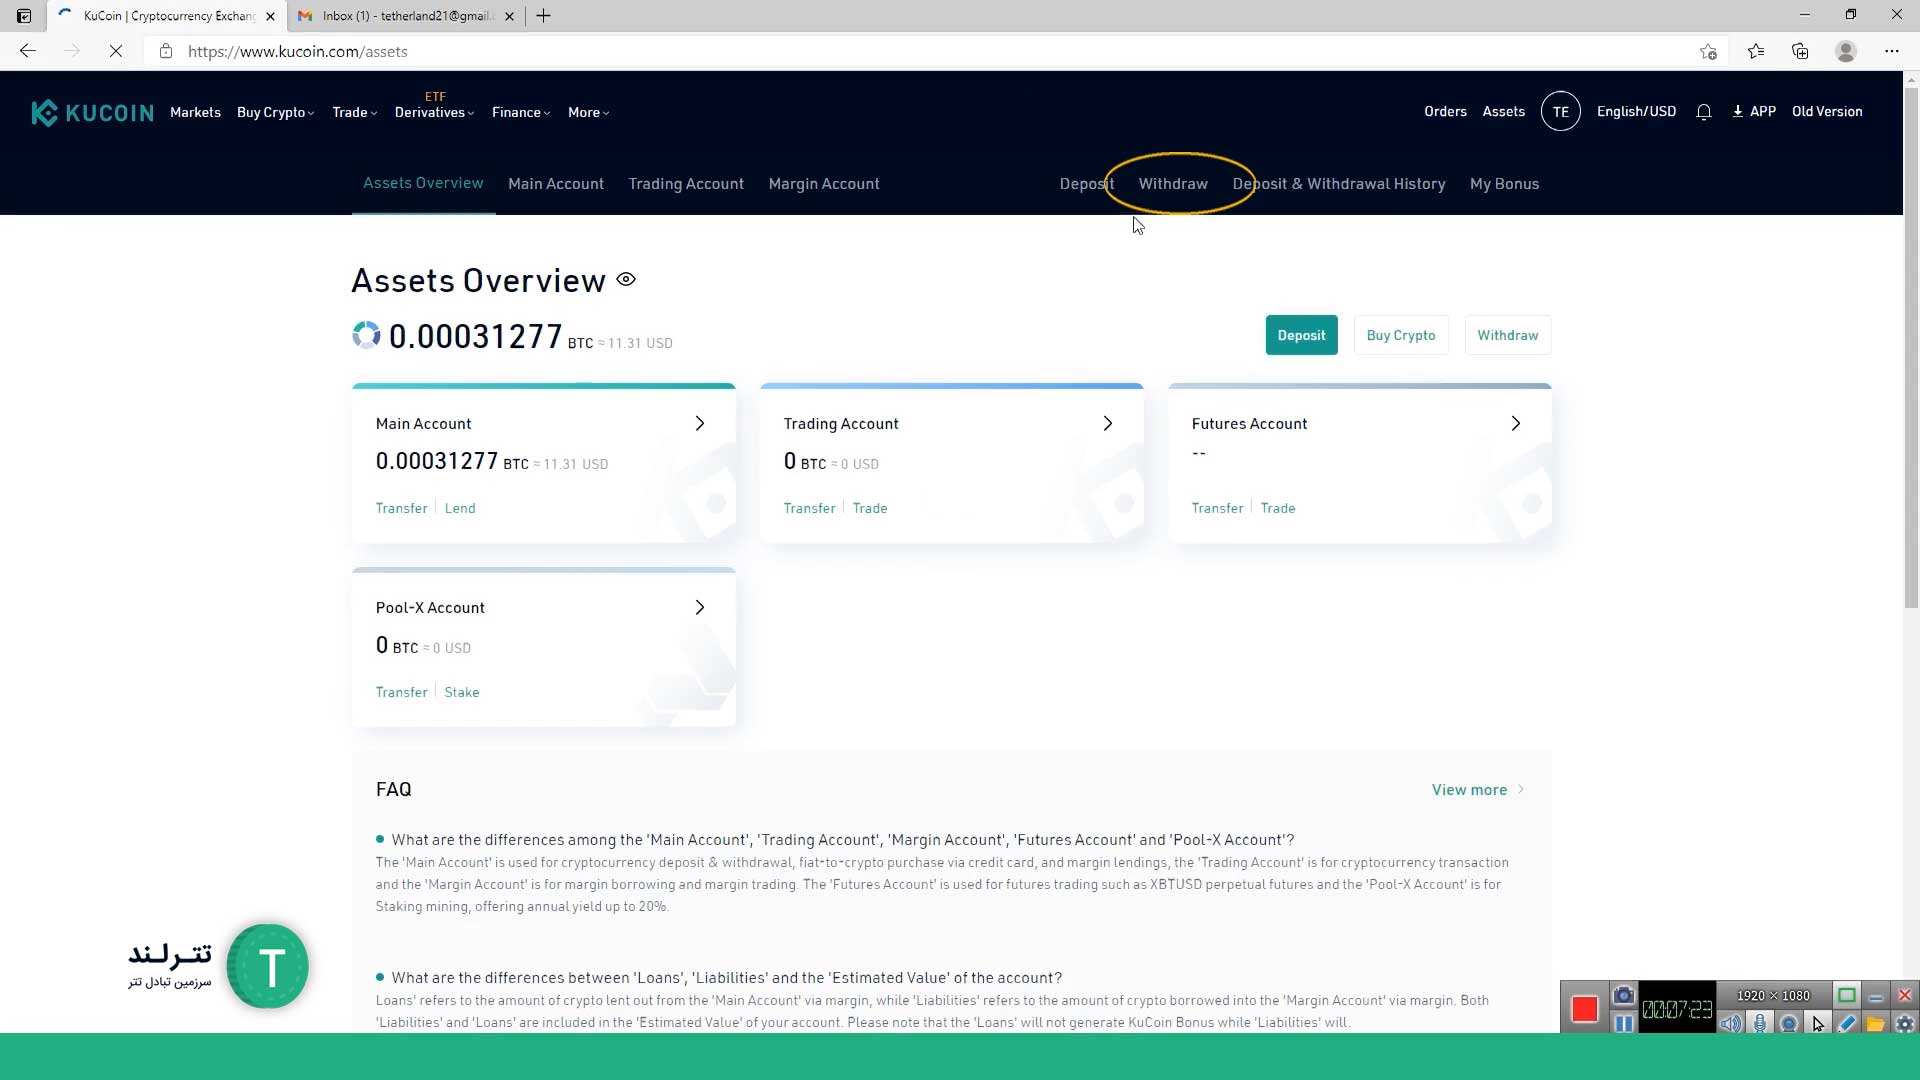The image size is (1920, 1080).
Task: Open Markets in top navigation
Action: coord(195,112)
